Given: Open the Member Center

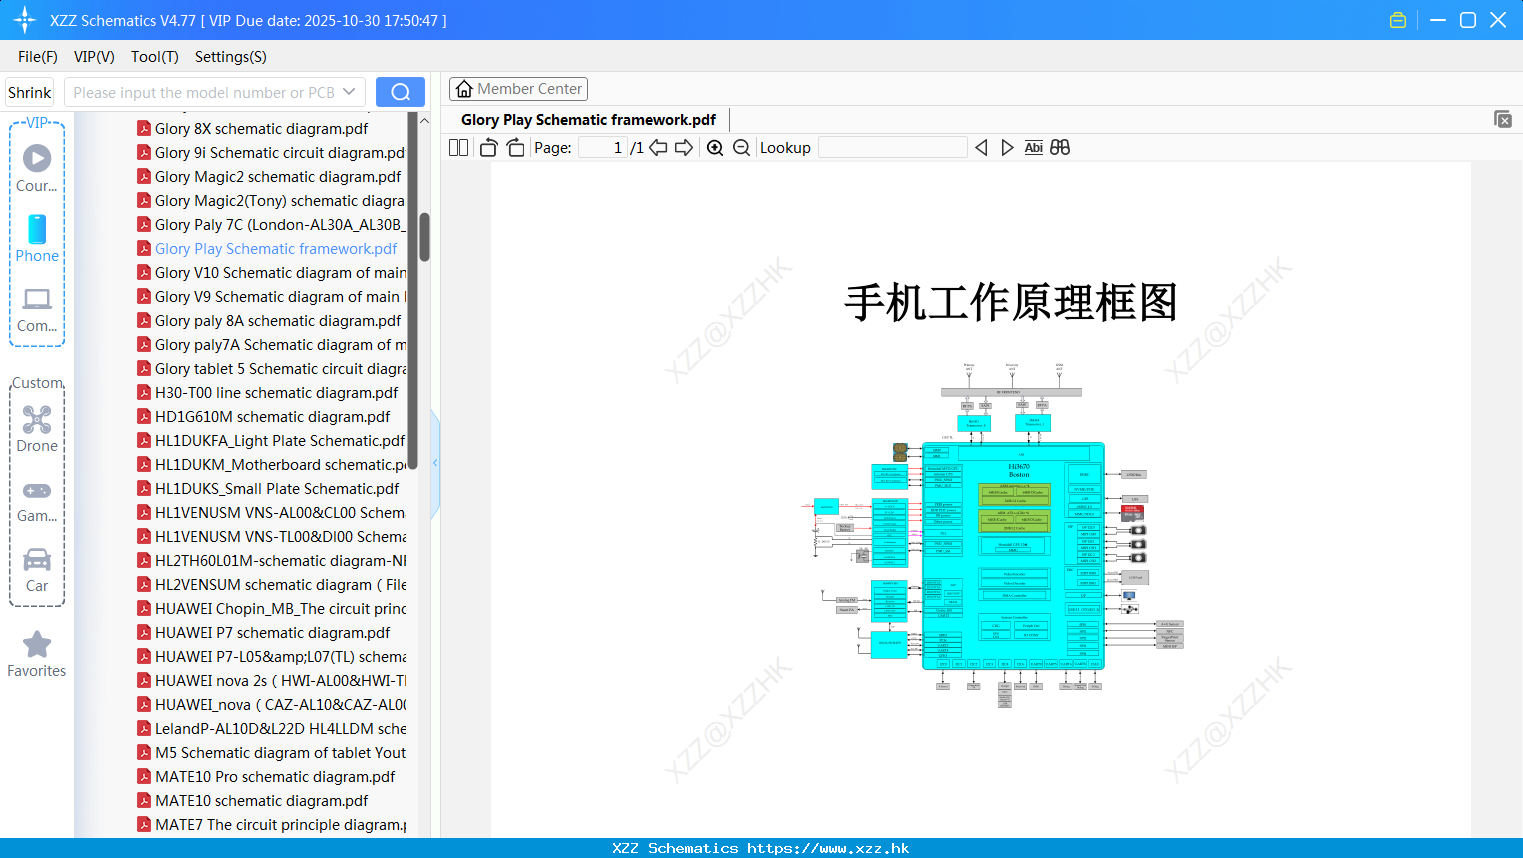Looking at the screenshot, I should click(x=518, y=89).
